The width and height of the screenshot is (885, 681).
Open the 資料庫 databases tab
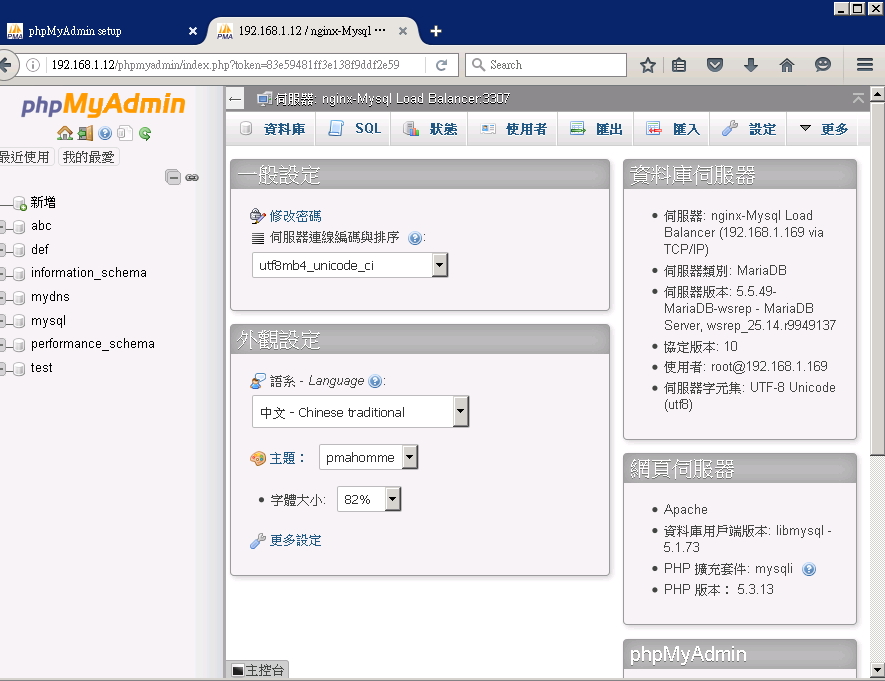[272, 129]
